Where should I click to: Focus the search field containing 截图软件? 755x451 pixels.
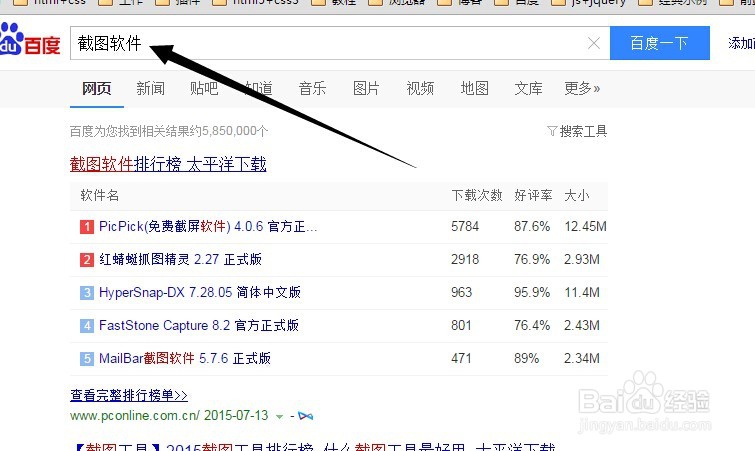(x=340, y=43)
